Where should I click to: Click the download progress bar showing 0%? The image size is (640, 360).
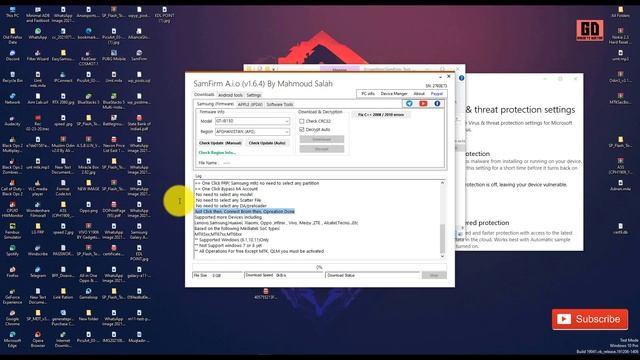click(x=319, y=267)
